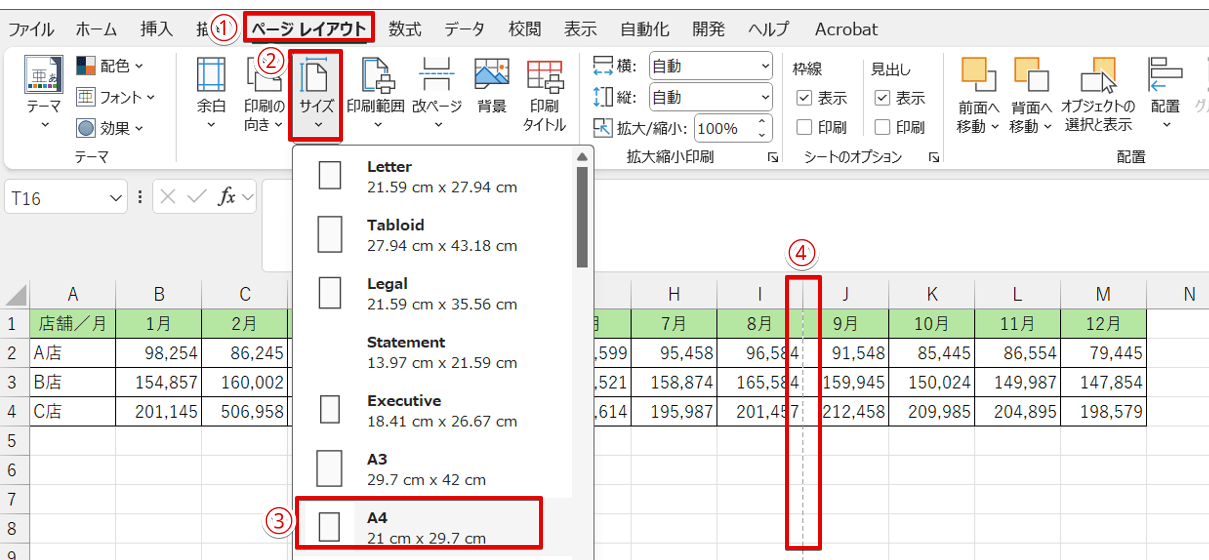Click the Name Box showing T16
Viewport: 1209px width, 560px height.
click(x=56, y=198)
